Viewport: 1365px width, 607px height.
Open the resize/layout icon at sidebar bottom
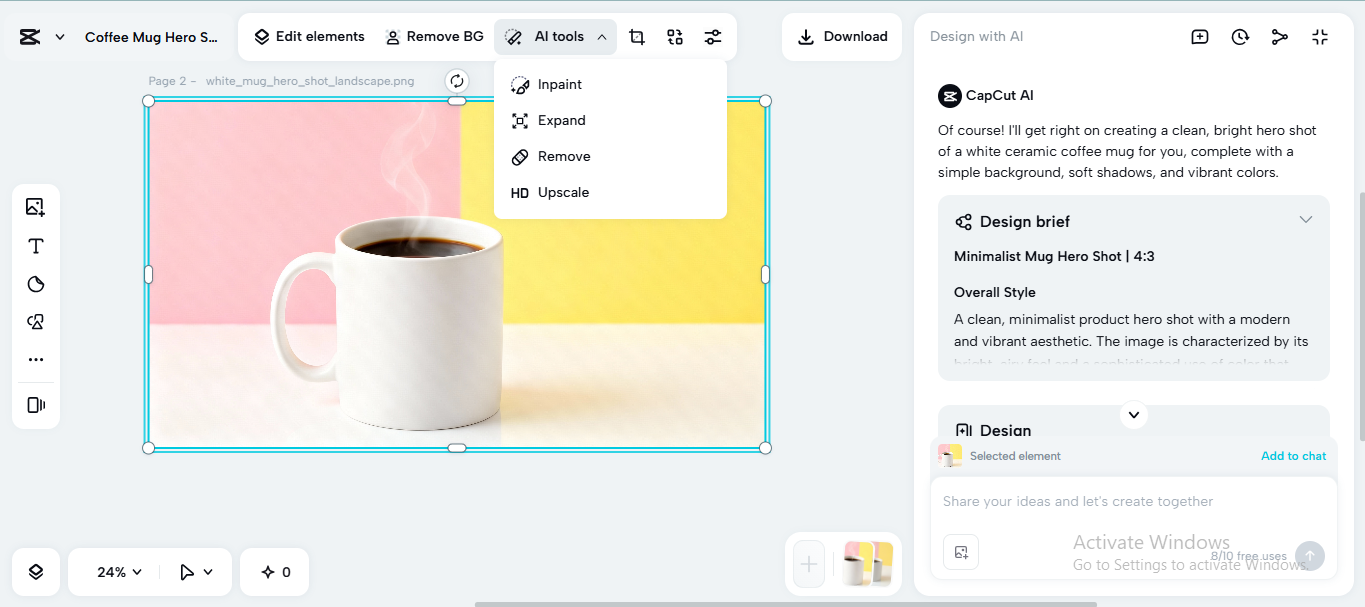pyautogui.click(x=36, y=405)
